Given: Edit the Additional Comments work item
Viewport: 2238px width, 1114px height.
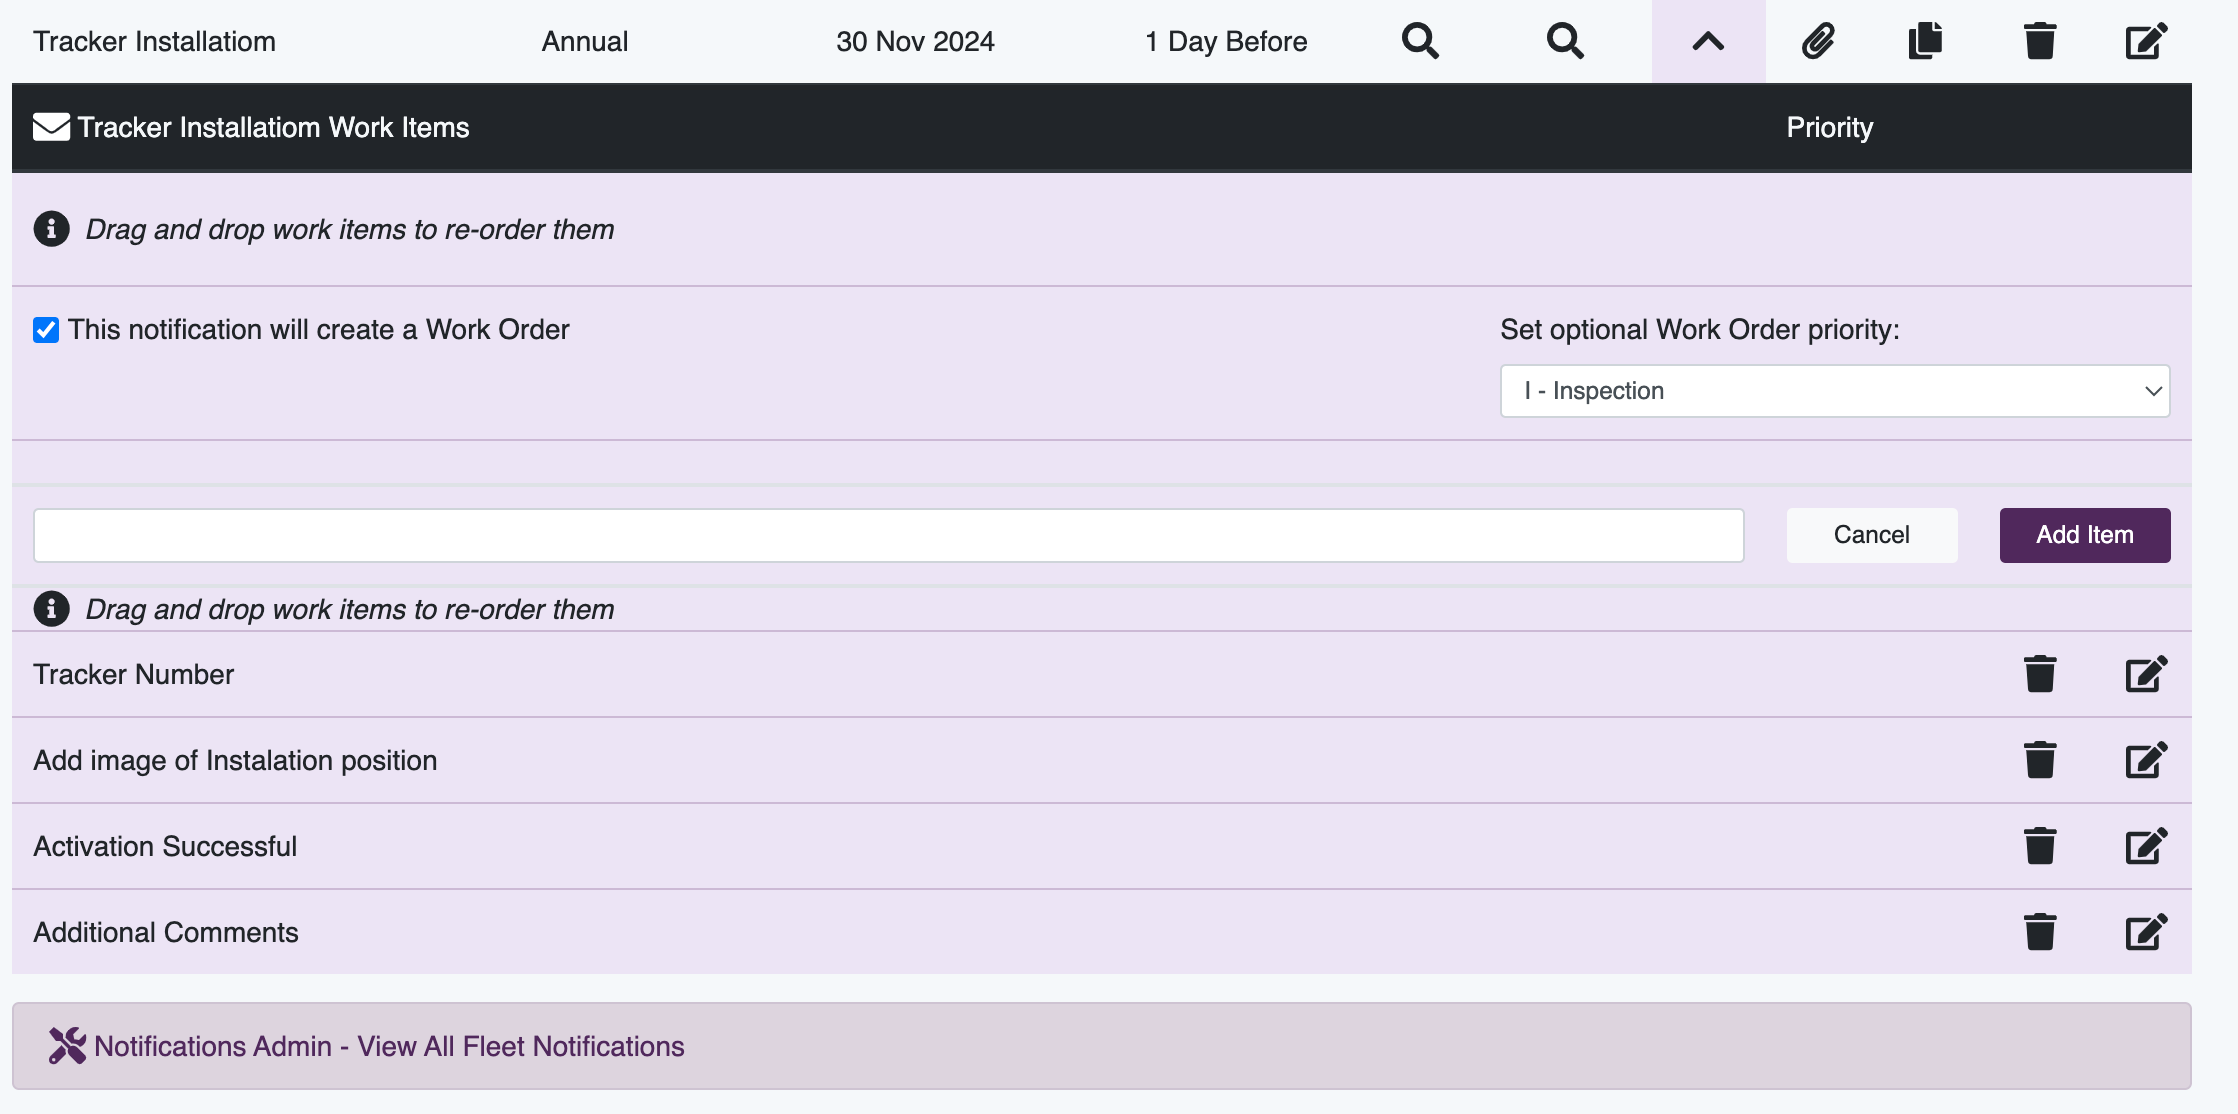Looking at the screenshot, I should click(x=2146, y=932).
